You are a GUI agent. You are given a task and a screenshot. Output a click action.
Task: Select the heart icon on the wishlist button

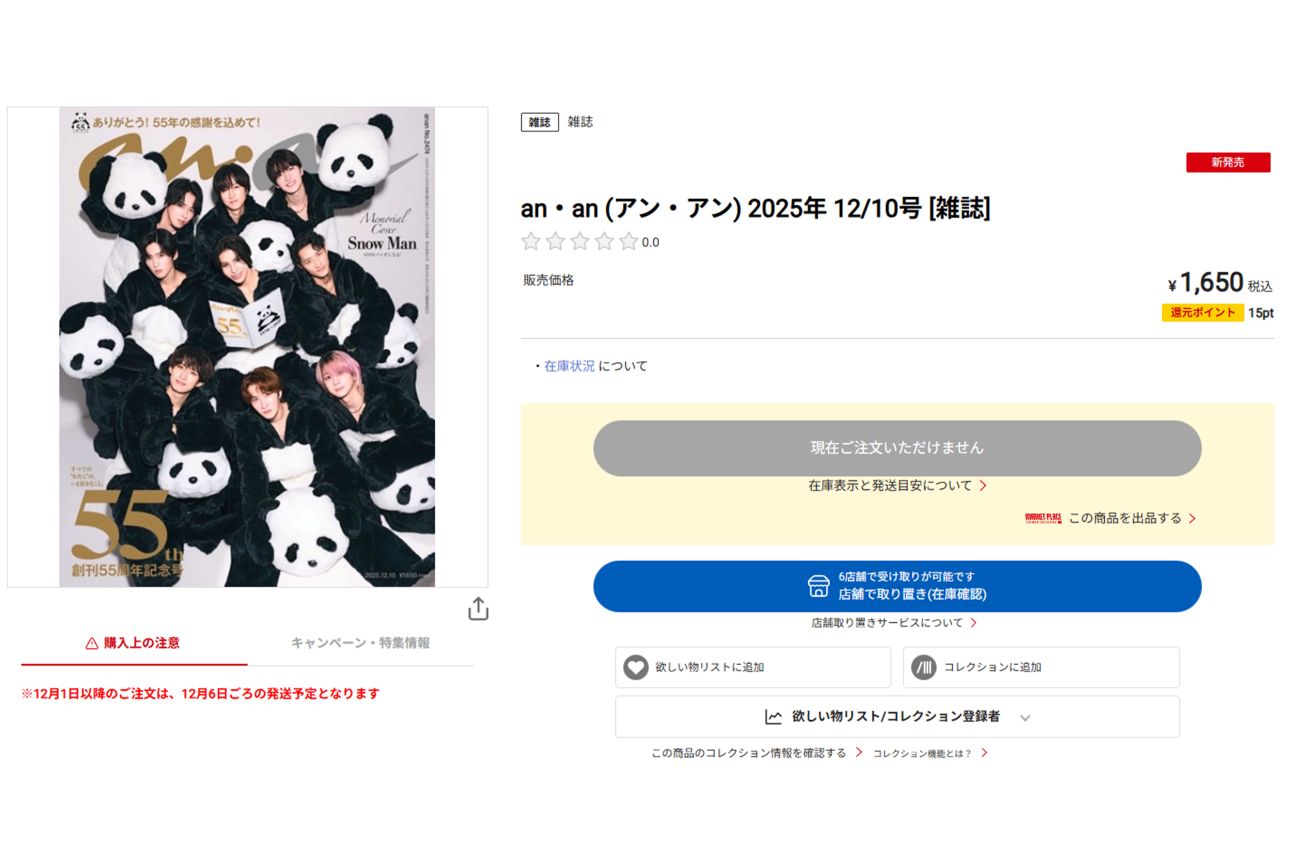click(636, 667)
